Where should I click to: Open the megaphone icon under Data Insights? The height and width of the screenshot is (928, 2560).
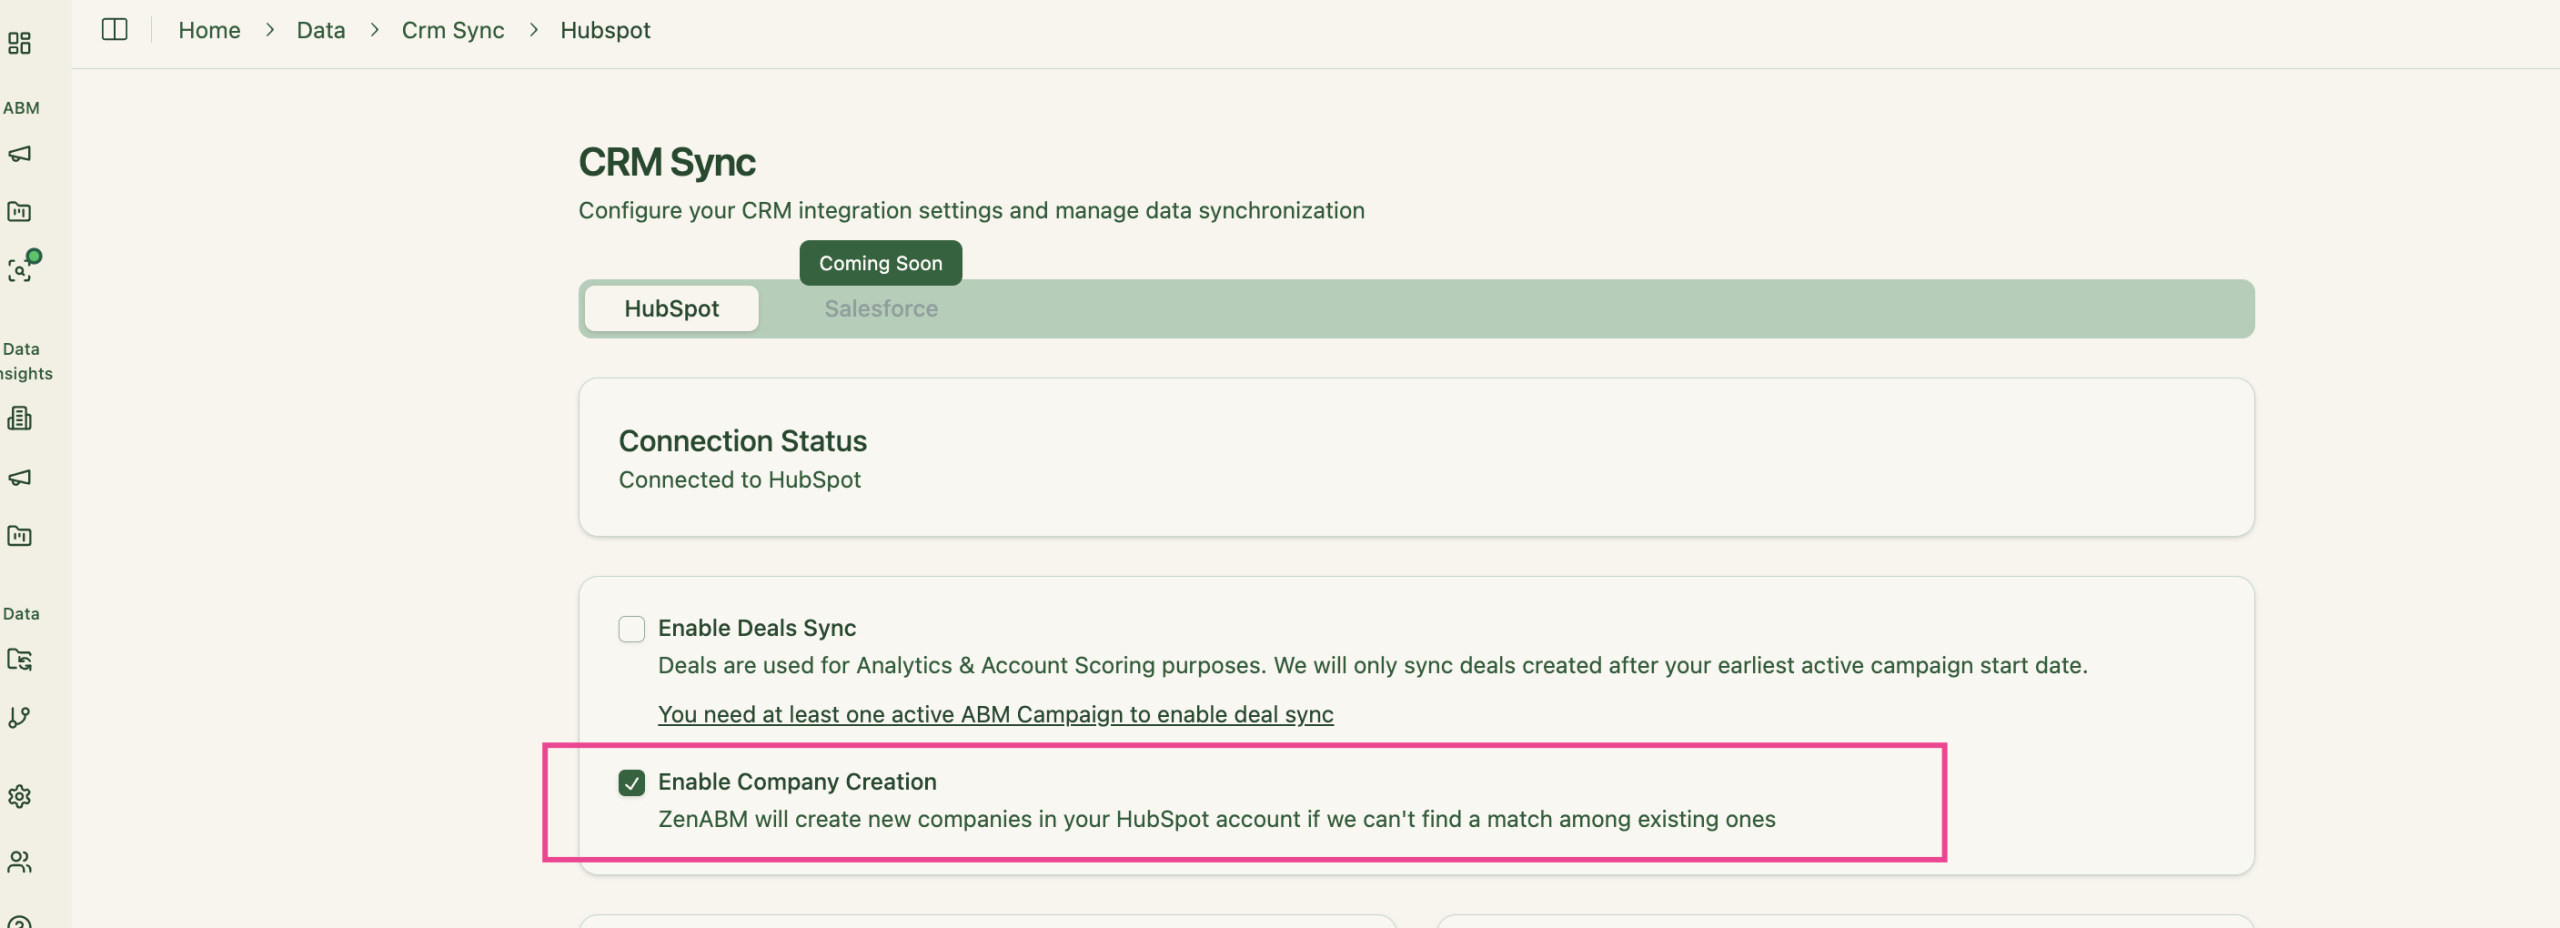19,478
